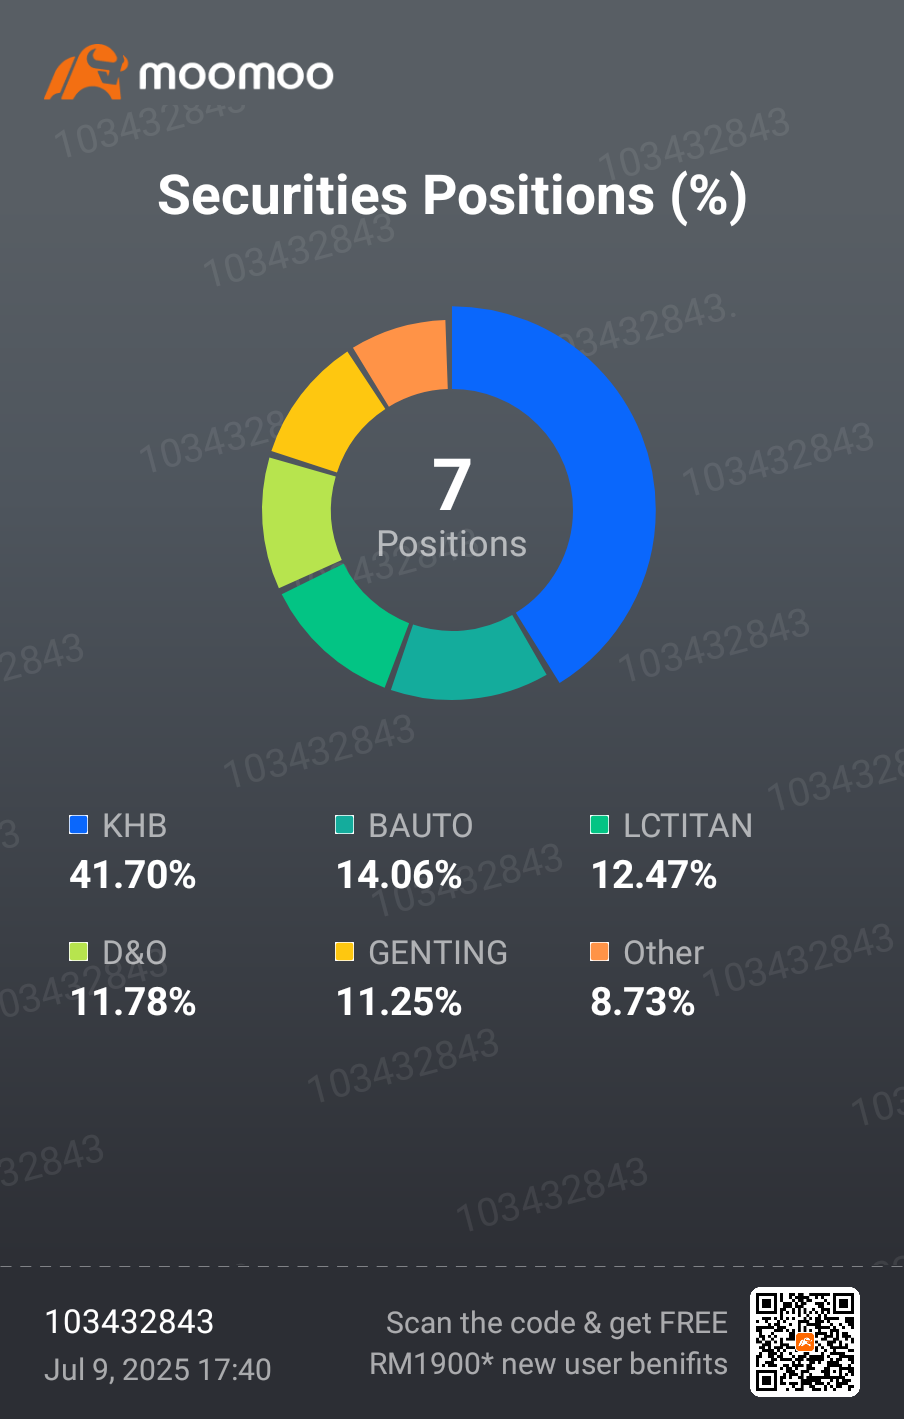Screen dimensions: 904x1419
Task: Click the Scan the code promo text
Action: click(x=549, y=1343)
